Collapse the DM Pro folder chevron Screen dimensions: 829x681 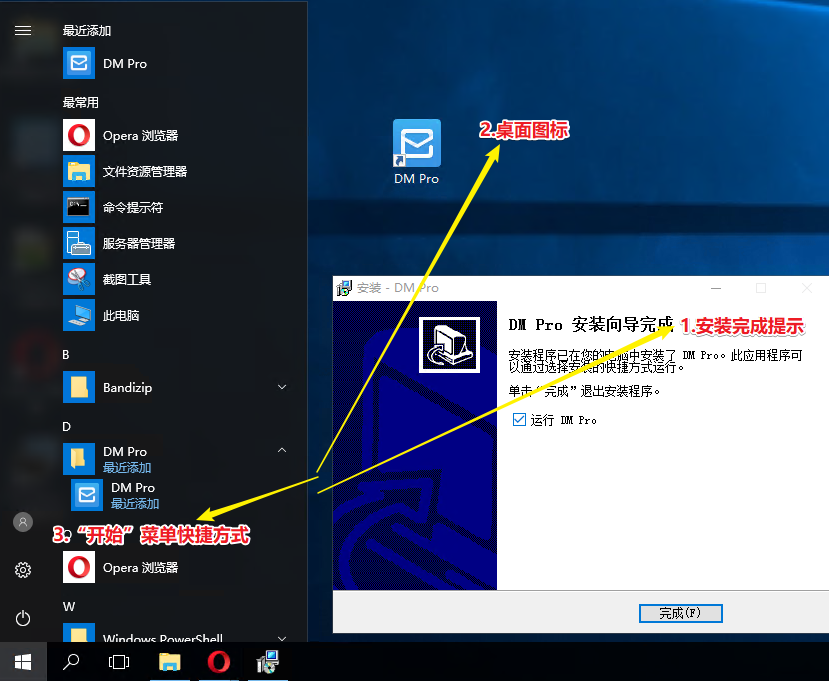pos(282,450)
